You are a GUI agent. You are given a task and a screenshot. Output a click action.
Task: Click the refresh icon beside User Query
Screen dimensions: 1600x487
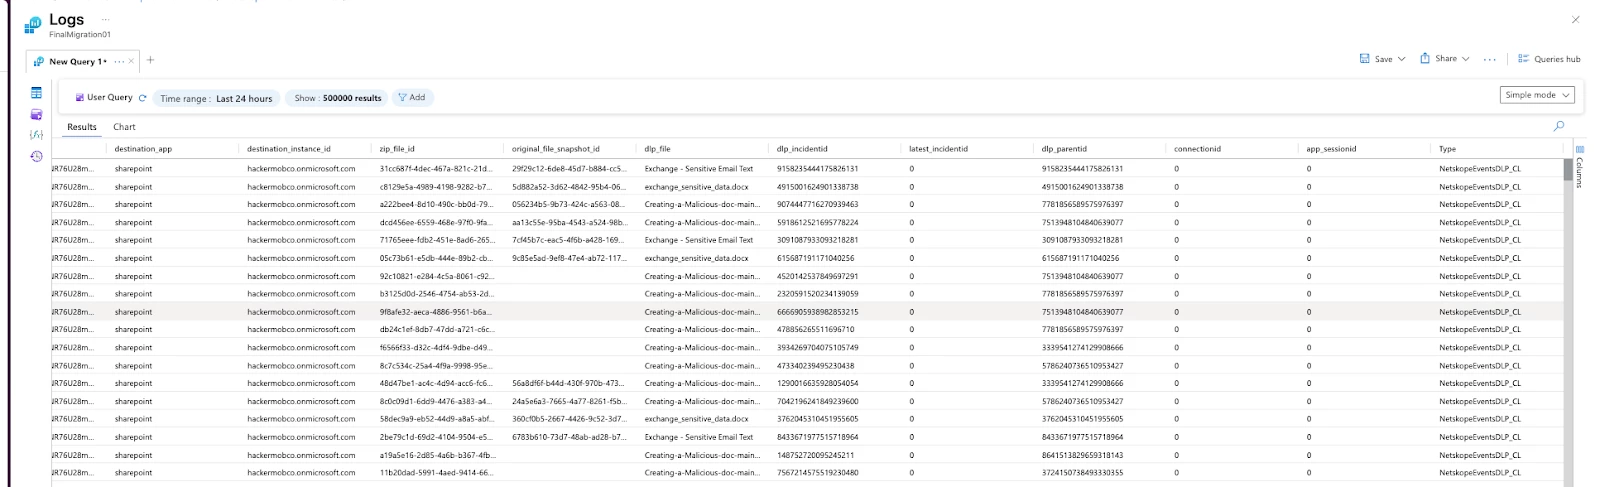(142, 98)
